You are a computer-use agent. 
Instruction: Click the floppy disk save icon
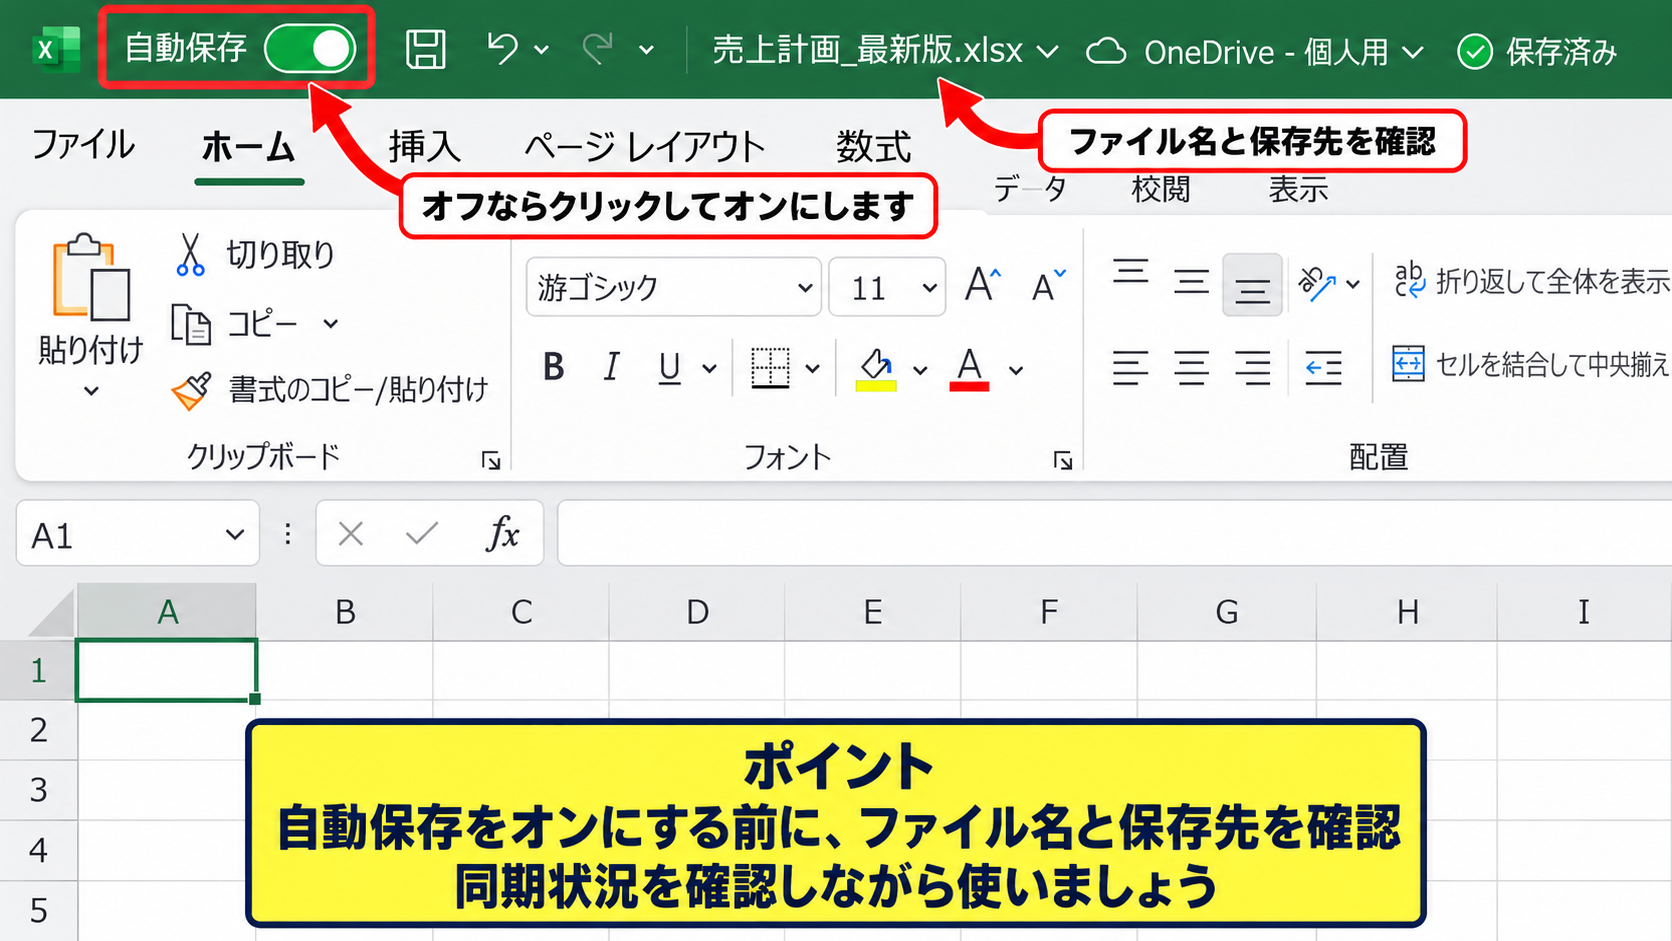pos(425,49)
